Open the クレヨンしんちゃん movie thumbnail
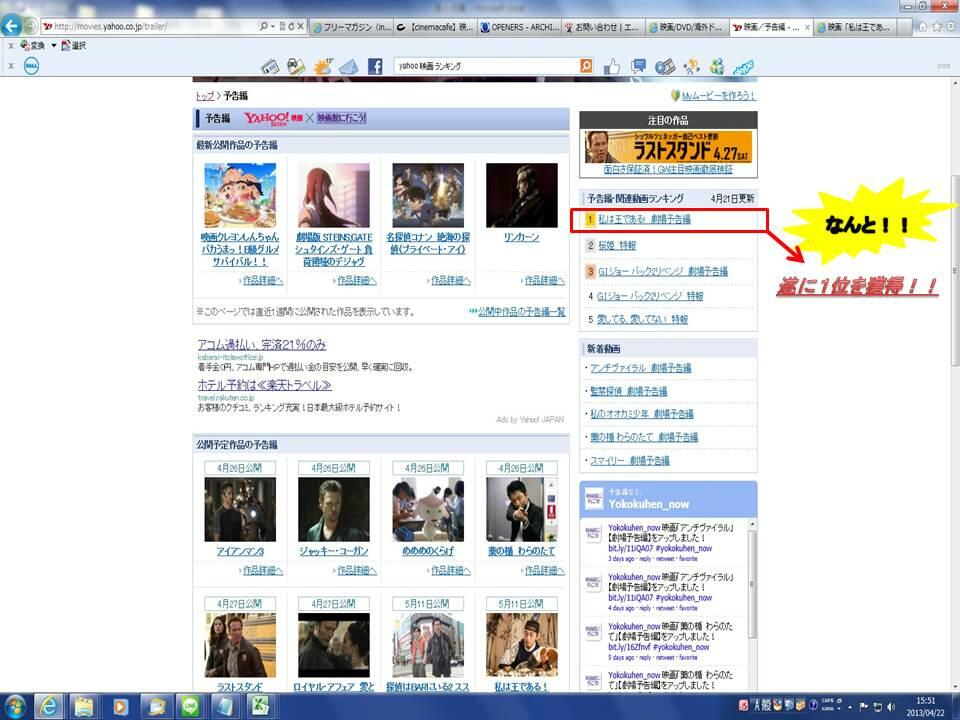 pyautogui.click(x=240, y=195)
